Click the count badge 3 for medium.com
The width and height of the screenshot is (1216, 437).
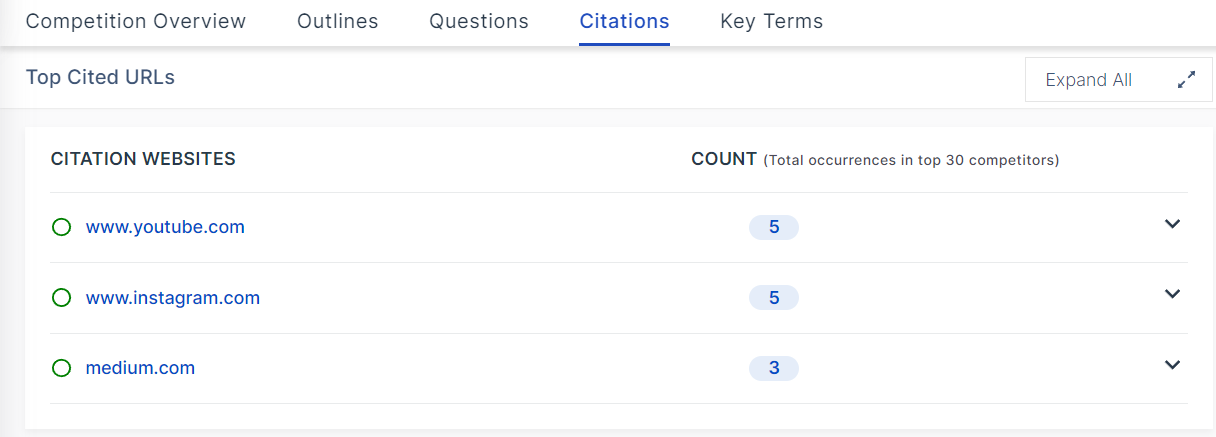tap(773, 369)
